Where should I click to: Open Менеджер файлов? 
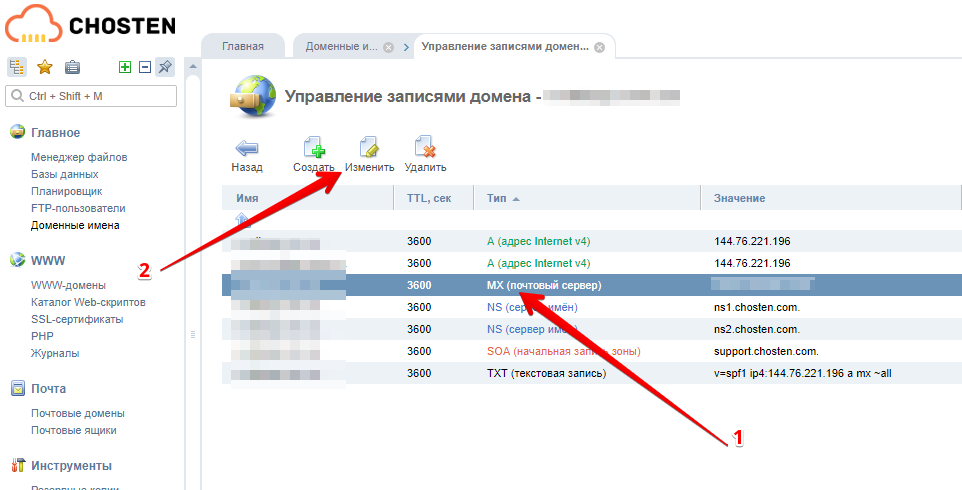(x=79, y=157)
